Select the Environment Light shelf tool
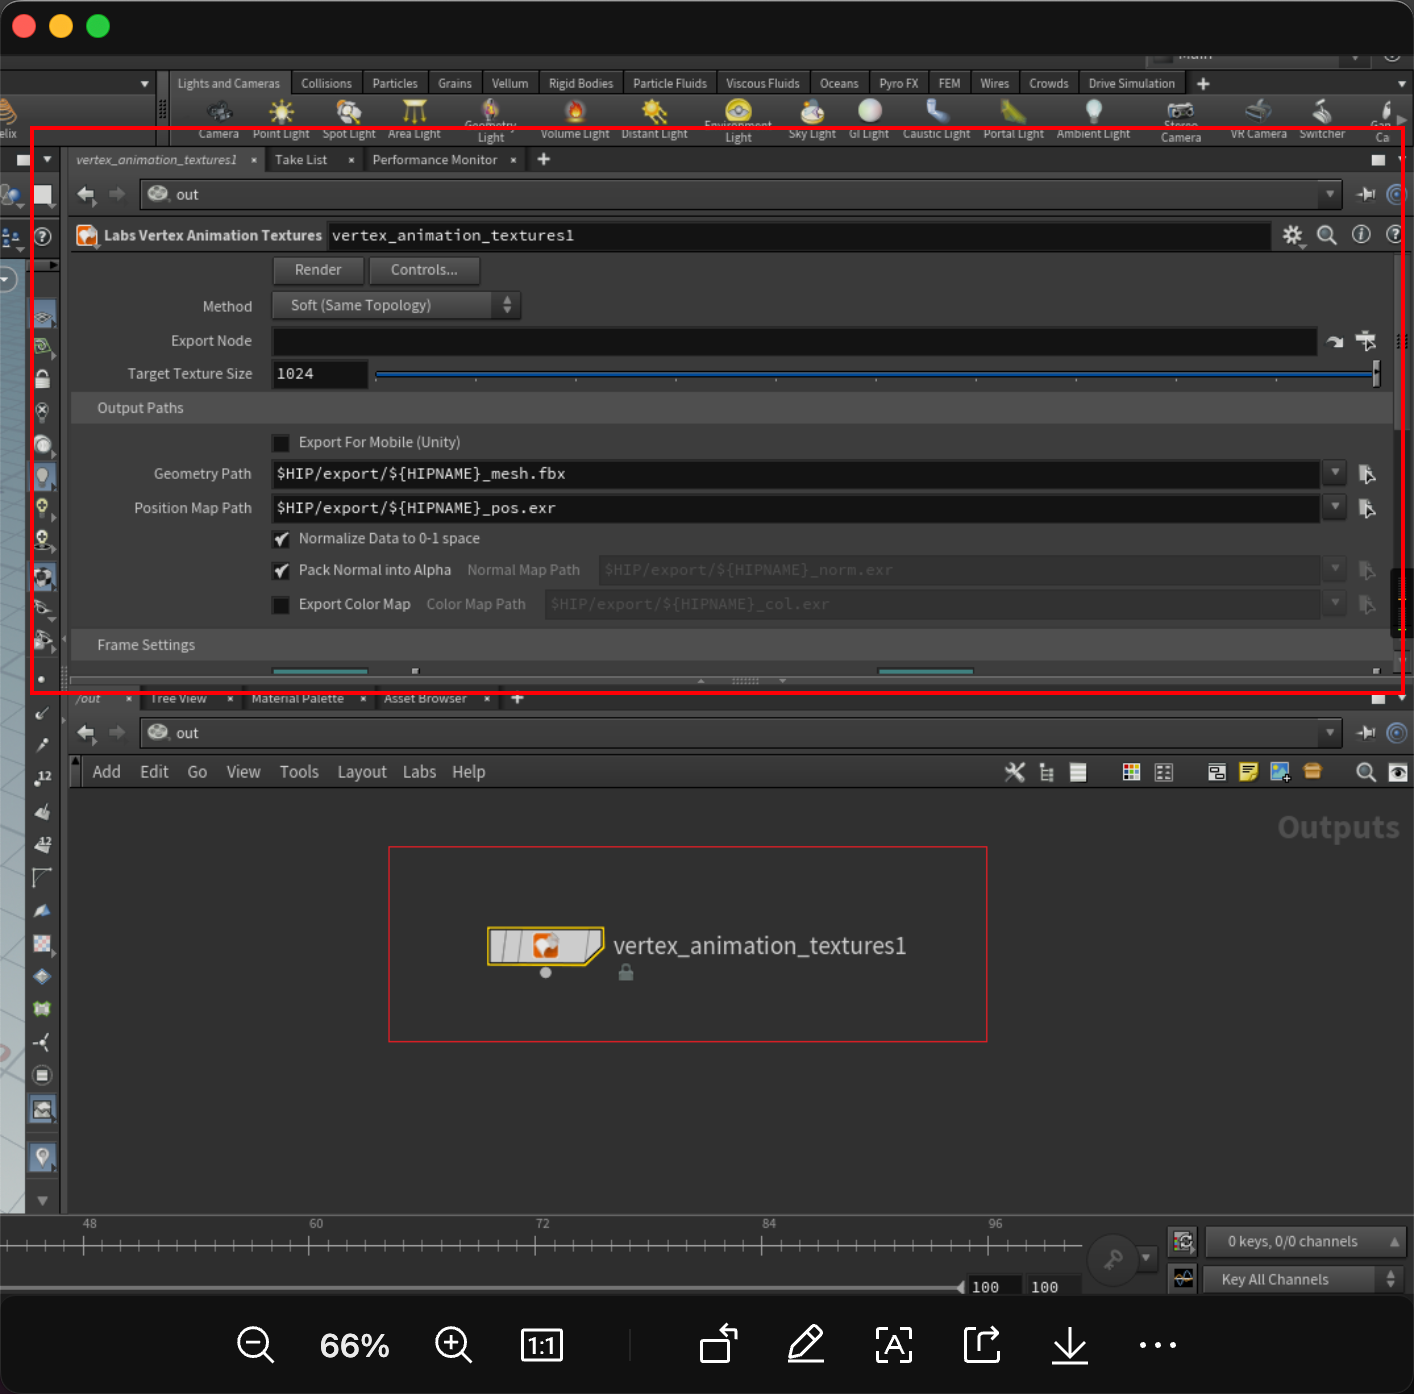This screenshot has width=1414, height=1394. 739,121
